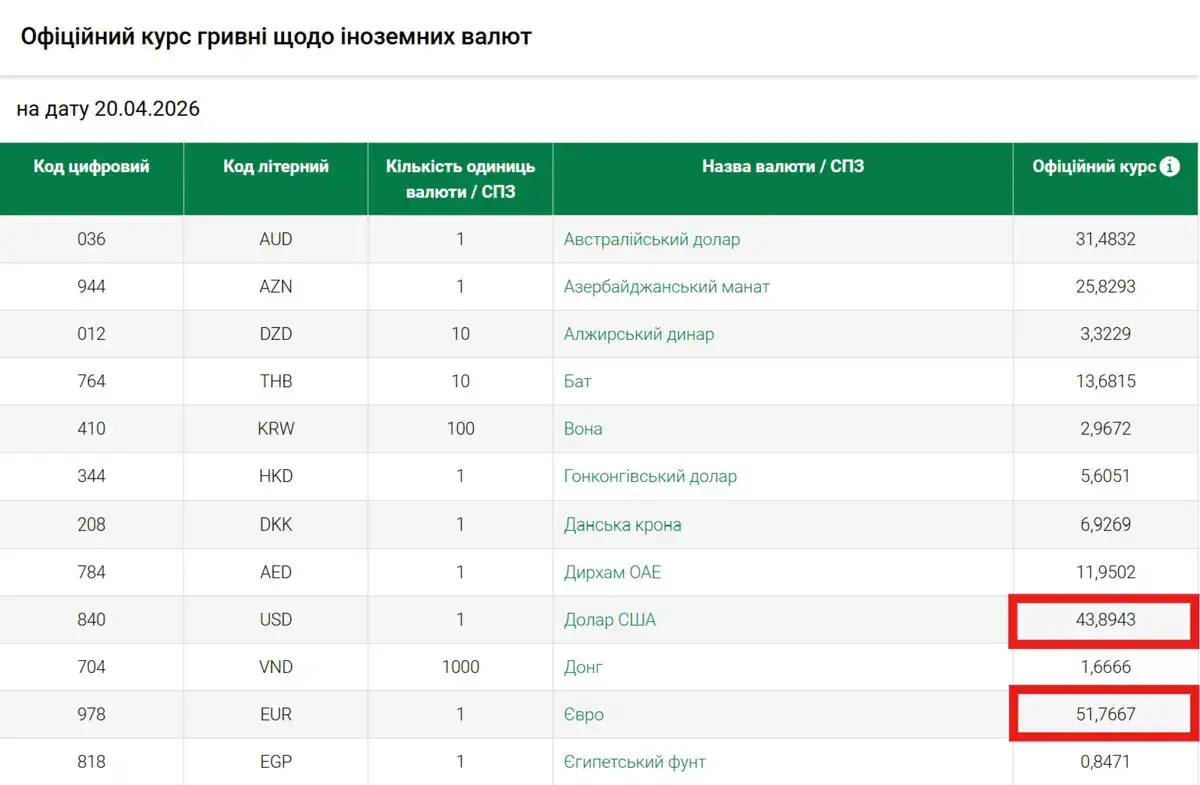
Task: Click the USD rate value 43,8943
Action: (1106, 620)
